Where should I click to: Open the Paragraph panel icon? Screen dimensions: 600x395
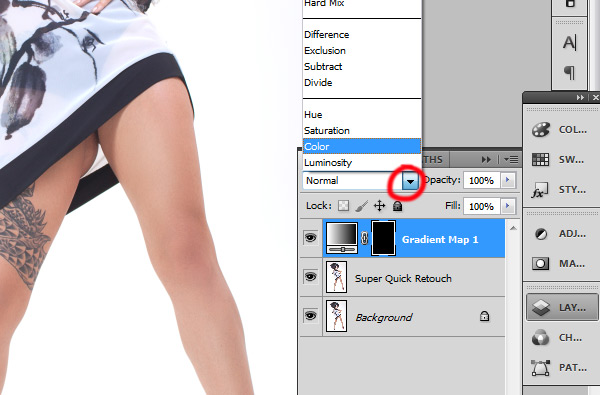click(x=569, y=72)
